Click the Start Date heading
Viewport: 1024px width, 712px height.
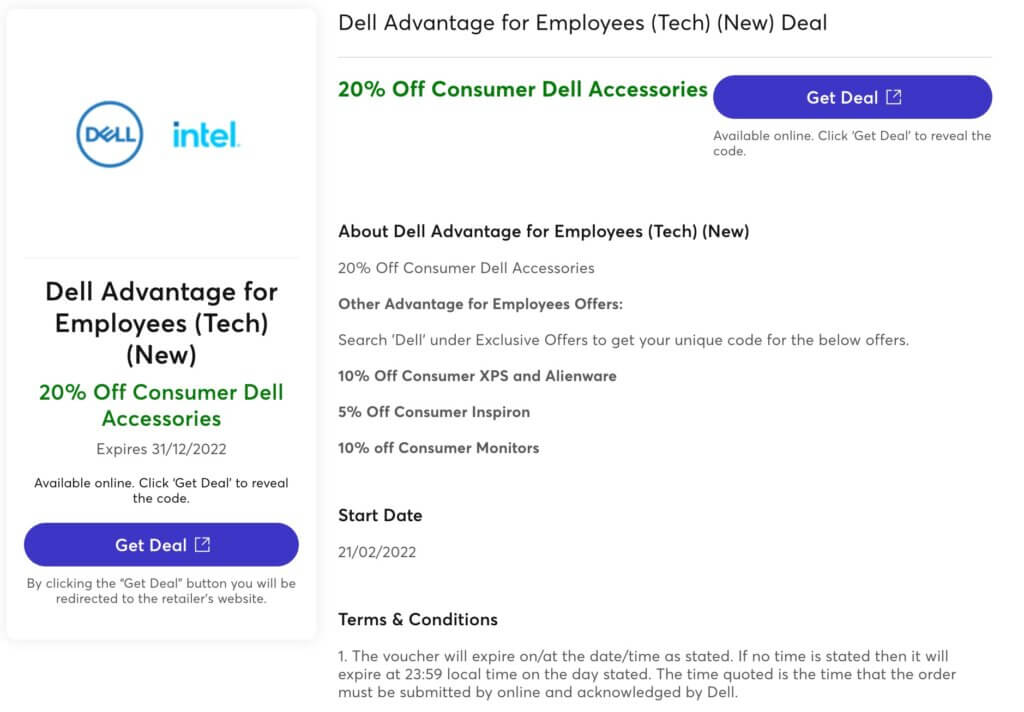click(x=380, y=515)
